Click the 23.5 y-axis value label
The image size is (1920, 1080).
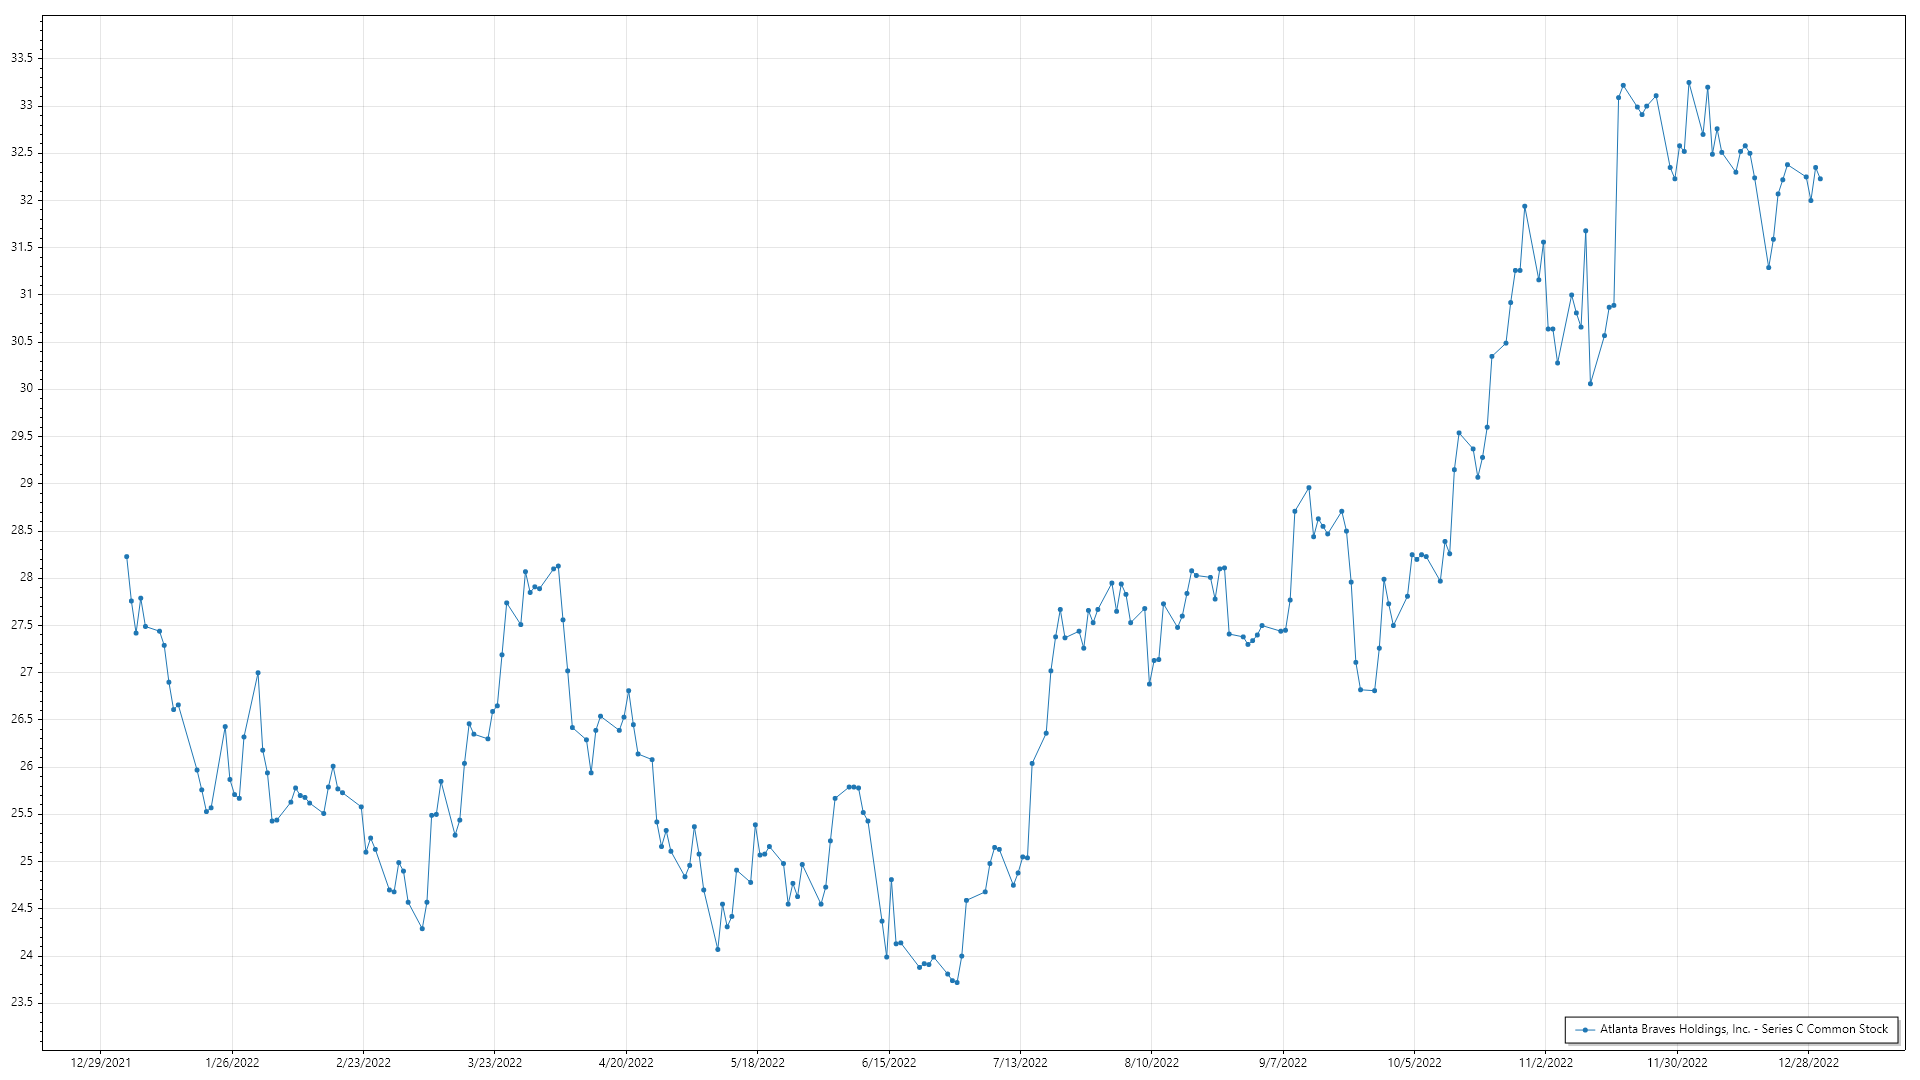22,1002
